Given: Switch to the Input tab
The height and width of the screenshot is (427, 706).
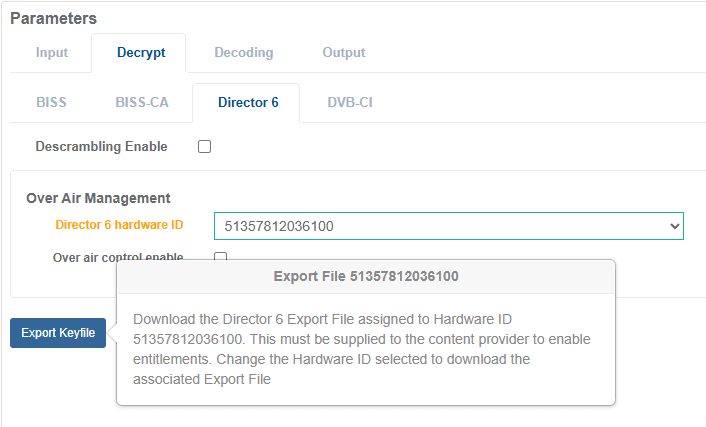Looking at the screenshot, I should tap(52, 53).
